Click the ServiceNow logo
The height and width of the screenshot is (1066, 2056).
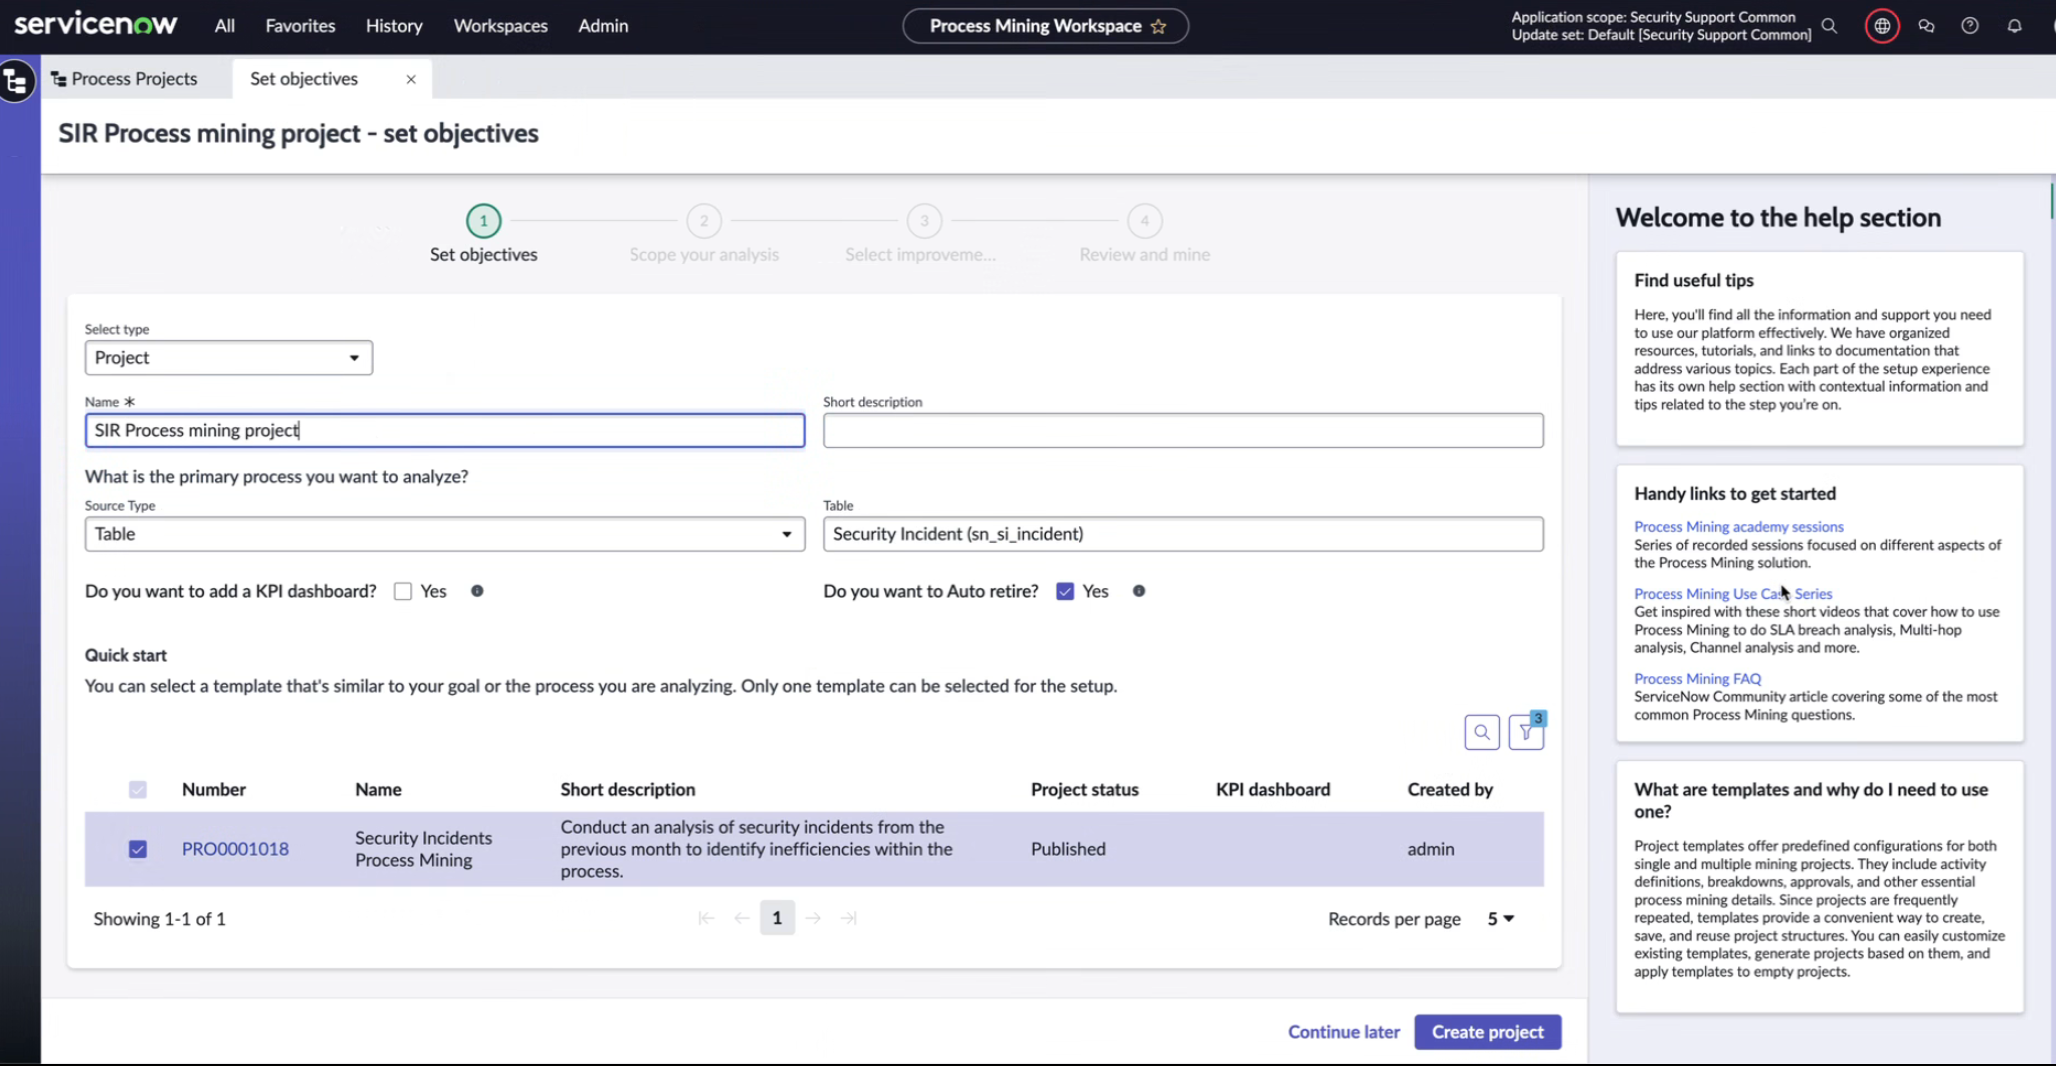click(x=96, y=24)
